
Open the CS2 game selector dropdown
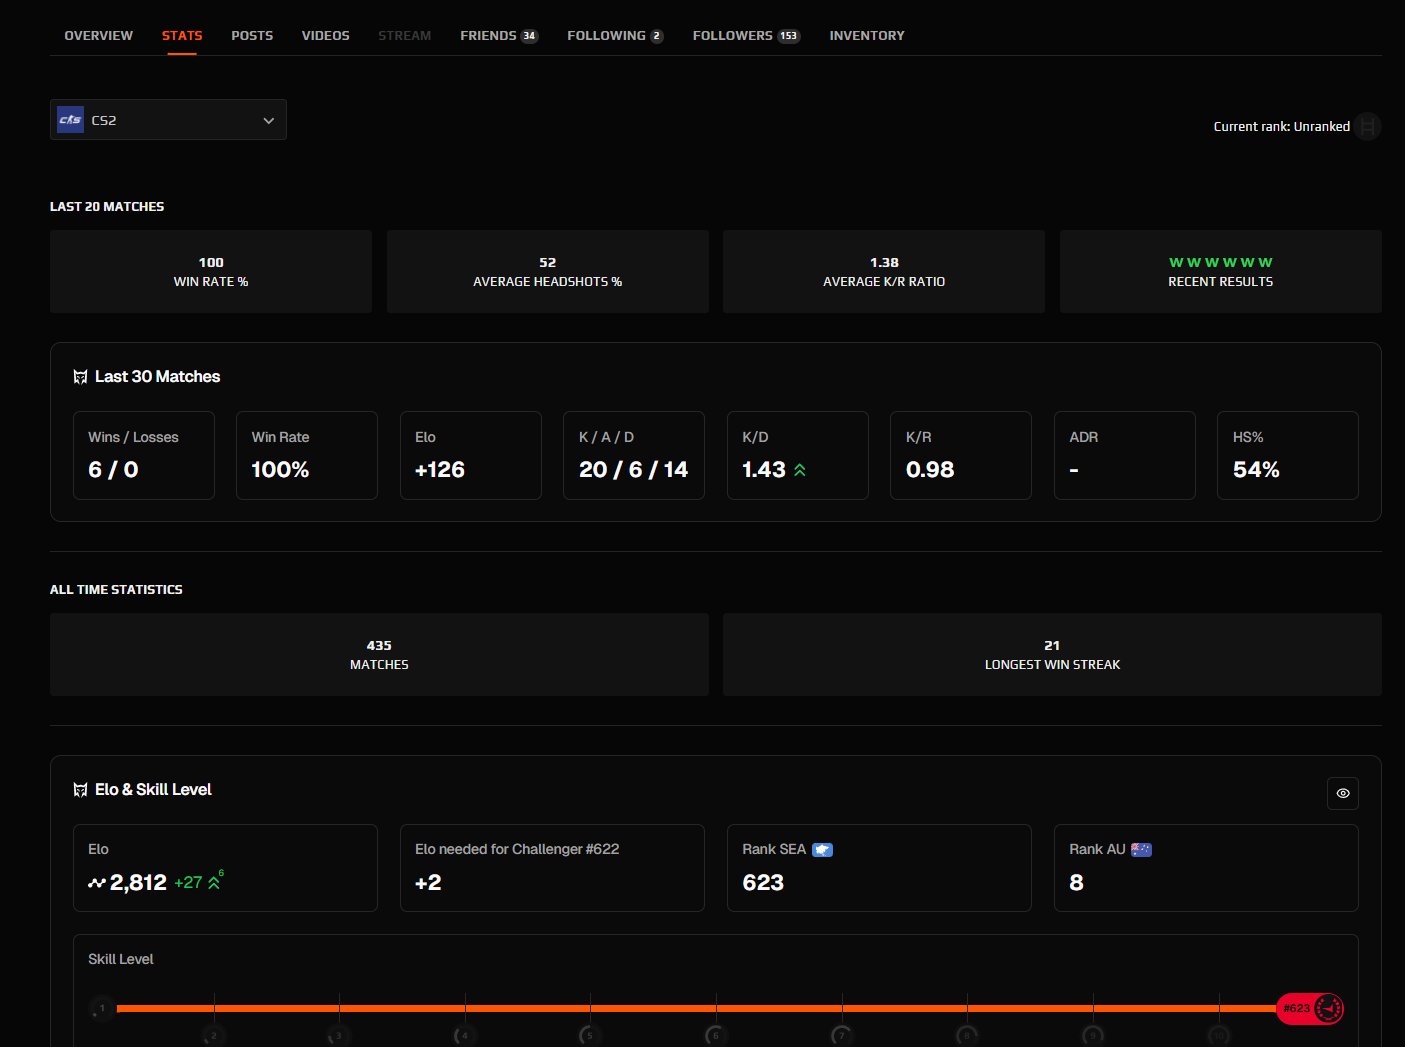pyautogui.click(x=168, y=119)
